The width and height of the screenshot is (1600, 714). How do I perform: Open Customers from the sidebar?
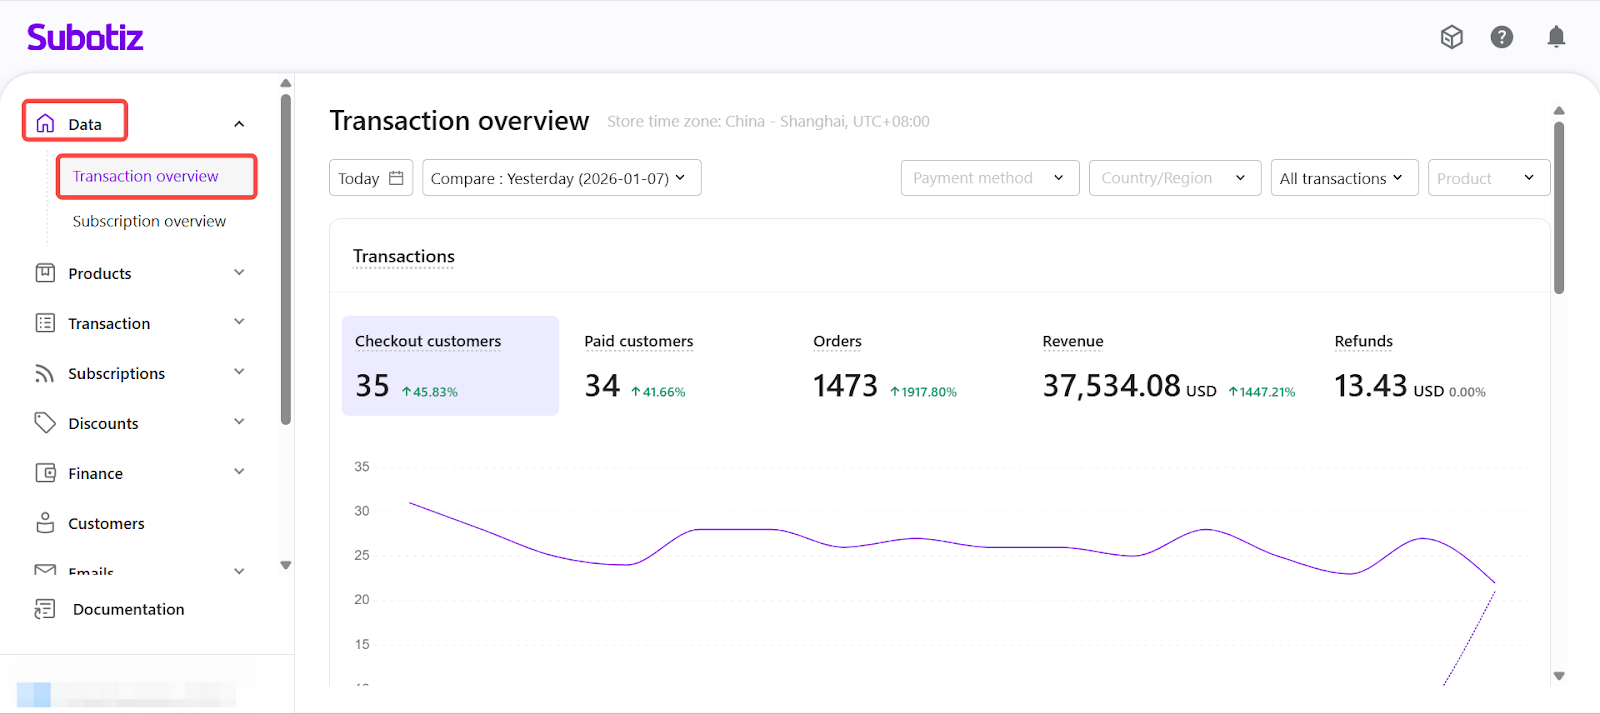click(x=106, y=523)
